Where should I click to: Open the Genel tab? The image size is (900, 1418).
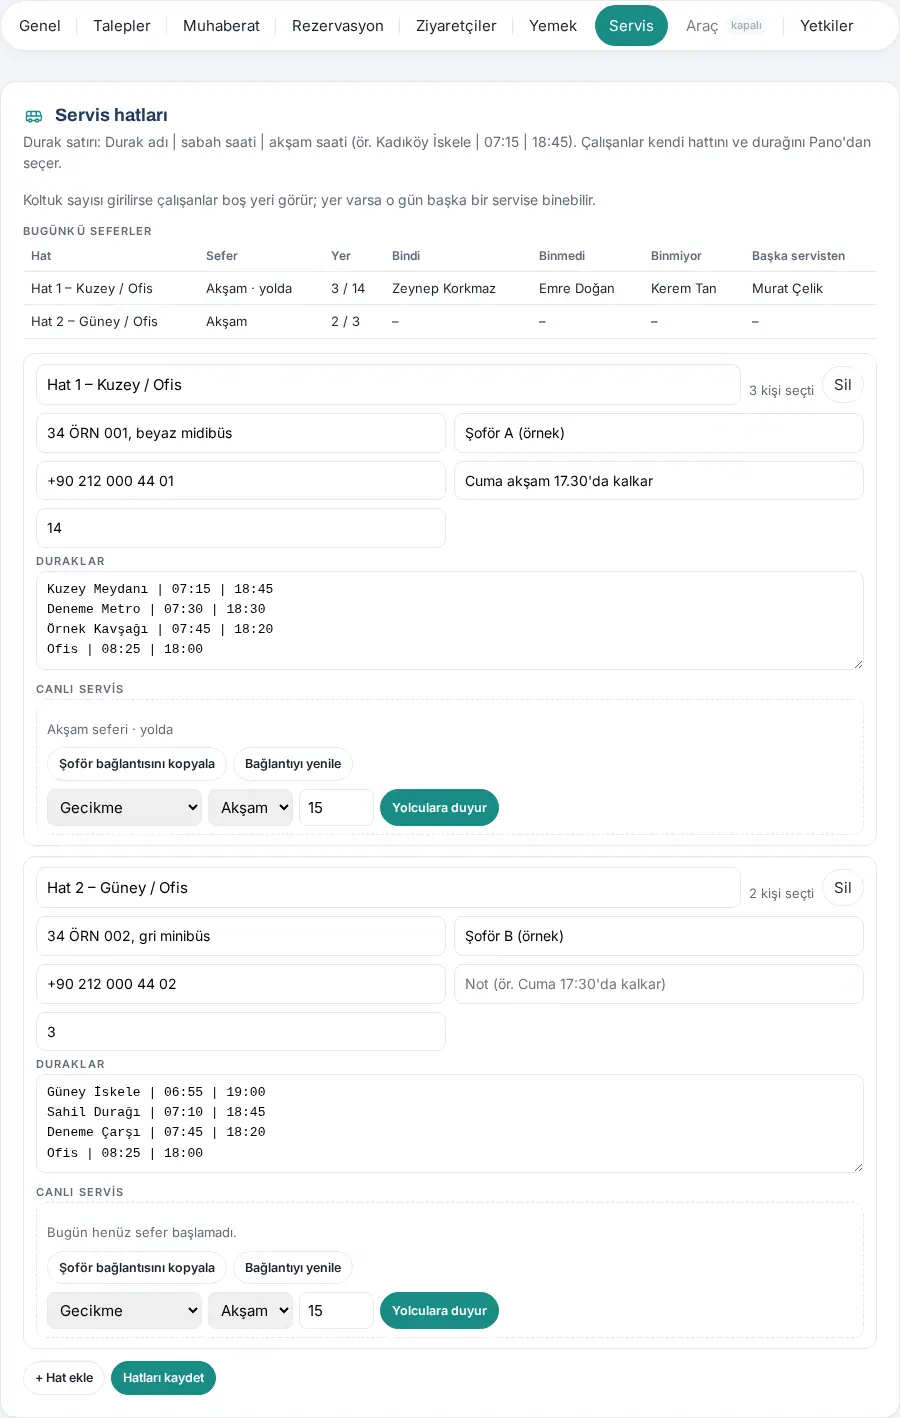tap(40, 26)
